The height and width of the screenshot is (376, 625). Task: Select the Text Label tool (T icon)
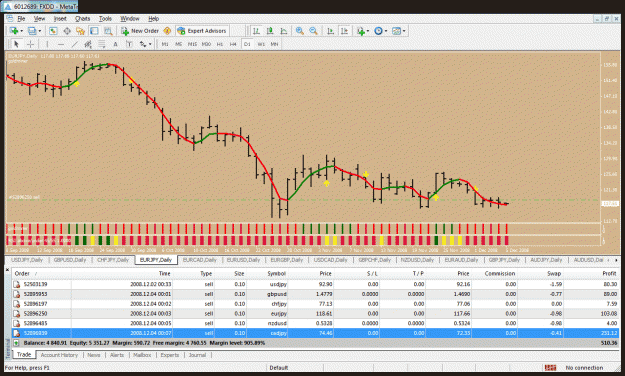tap(129, 44)
